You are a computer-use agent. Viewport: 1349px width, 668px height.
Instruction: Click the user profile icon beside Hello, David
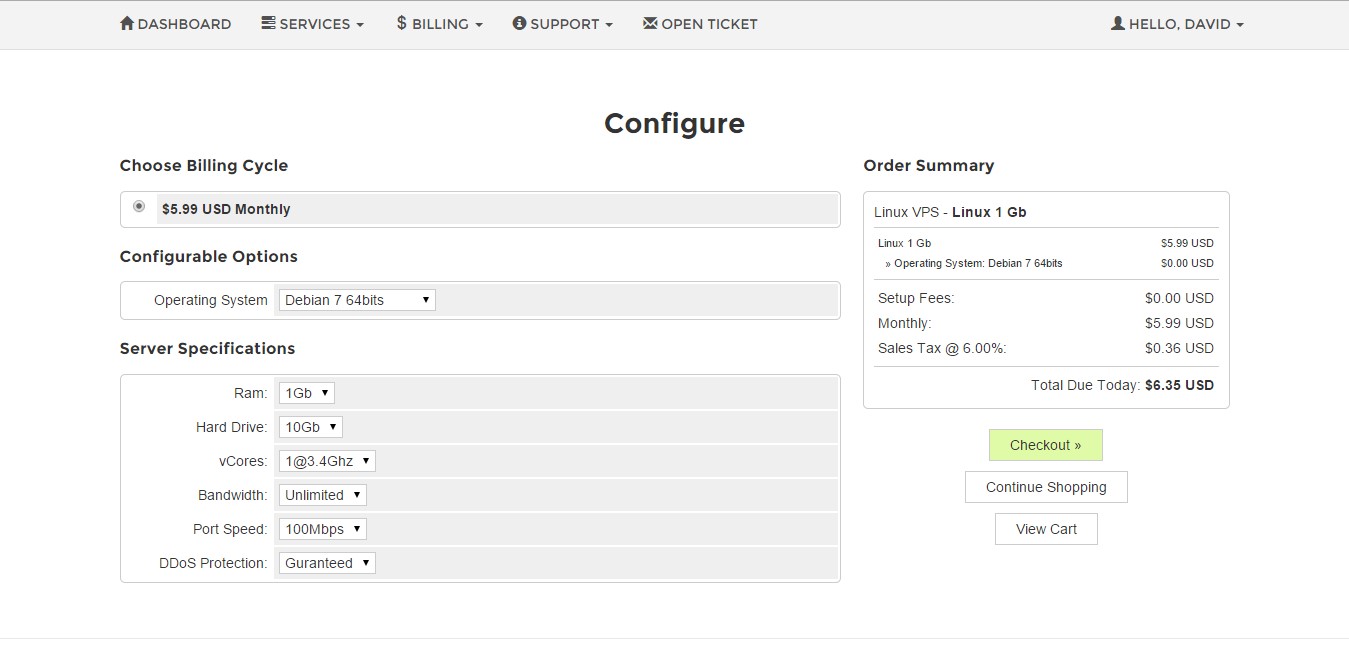(x=1118, y=23)
